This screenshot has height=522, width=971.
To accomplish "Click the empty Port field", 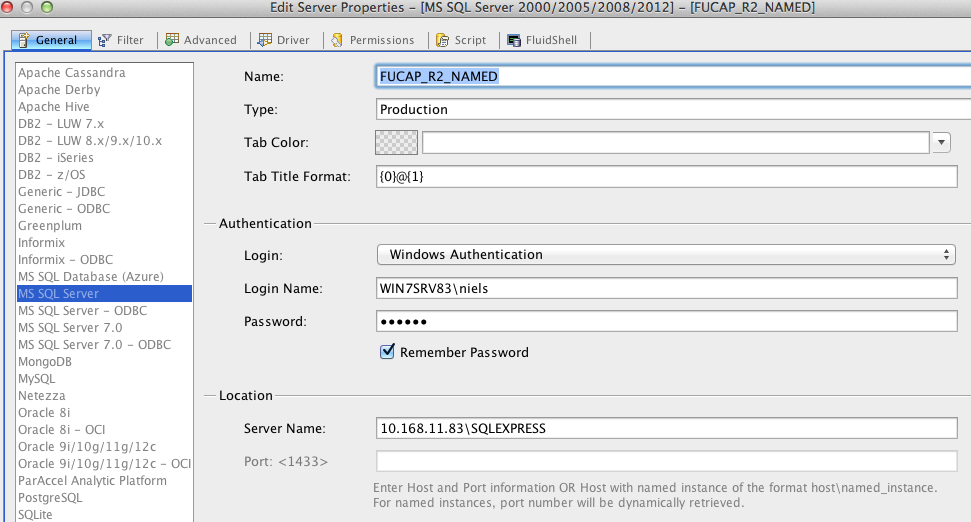I will (x=666, y=461).
